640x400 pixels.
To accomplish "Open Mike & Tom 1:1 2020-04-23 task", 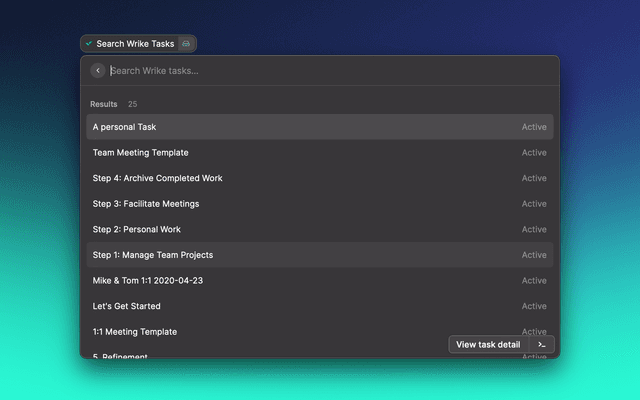I will [148, 281].
